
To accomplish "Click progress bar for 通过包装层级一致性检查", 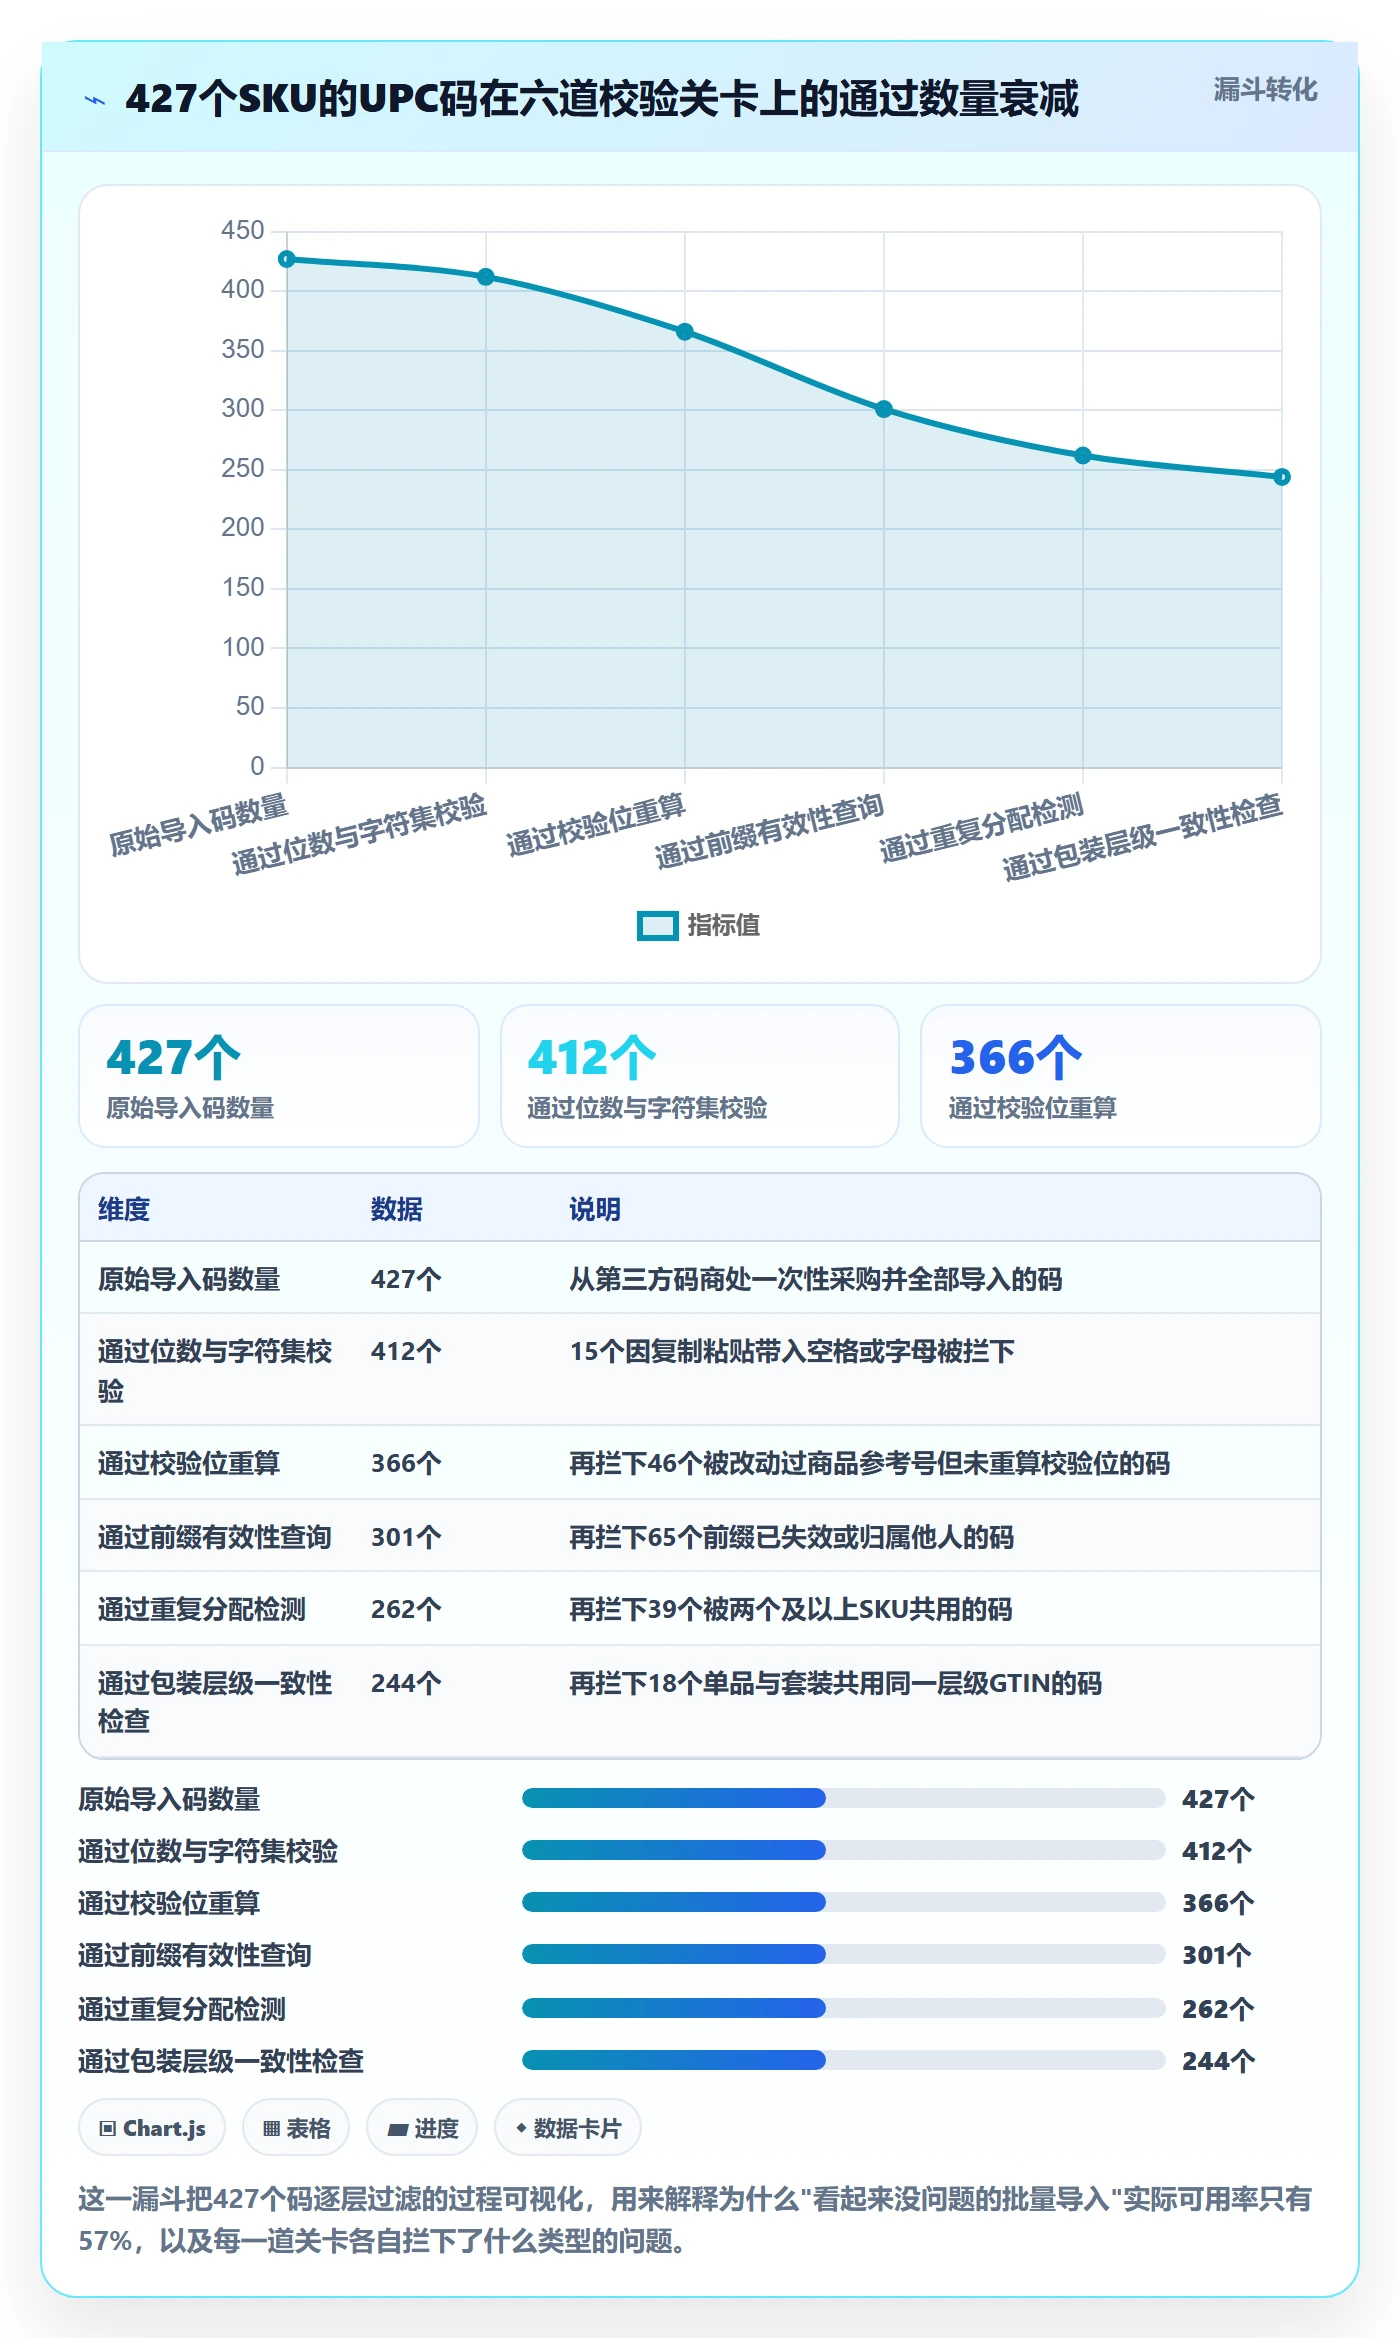I will point(843,2060).
